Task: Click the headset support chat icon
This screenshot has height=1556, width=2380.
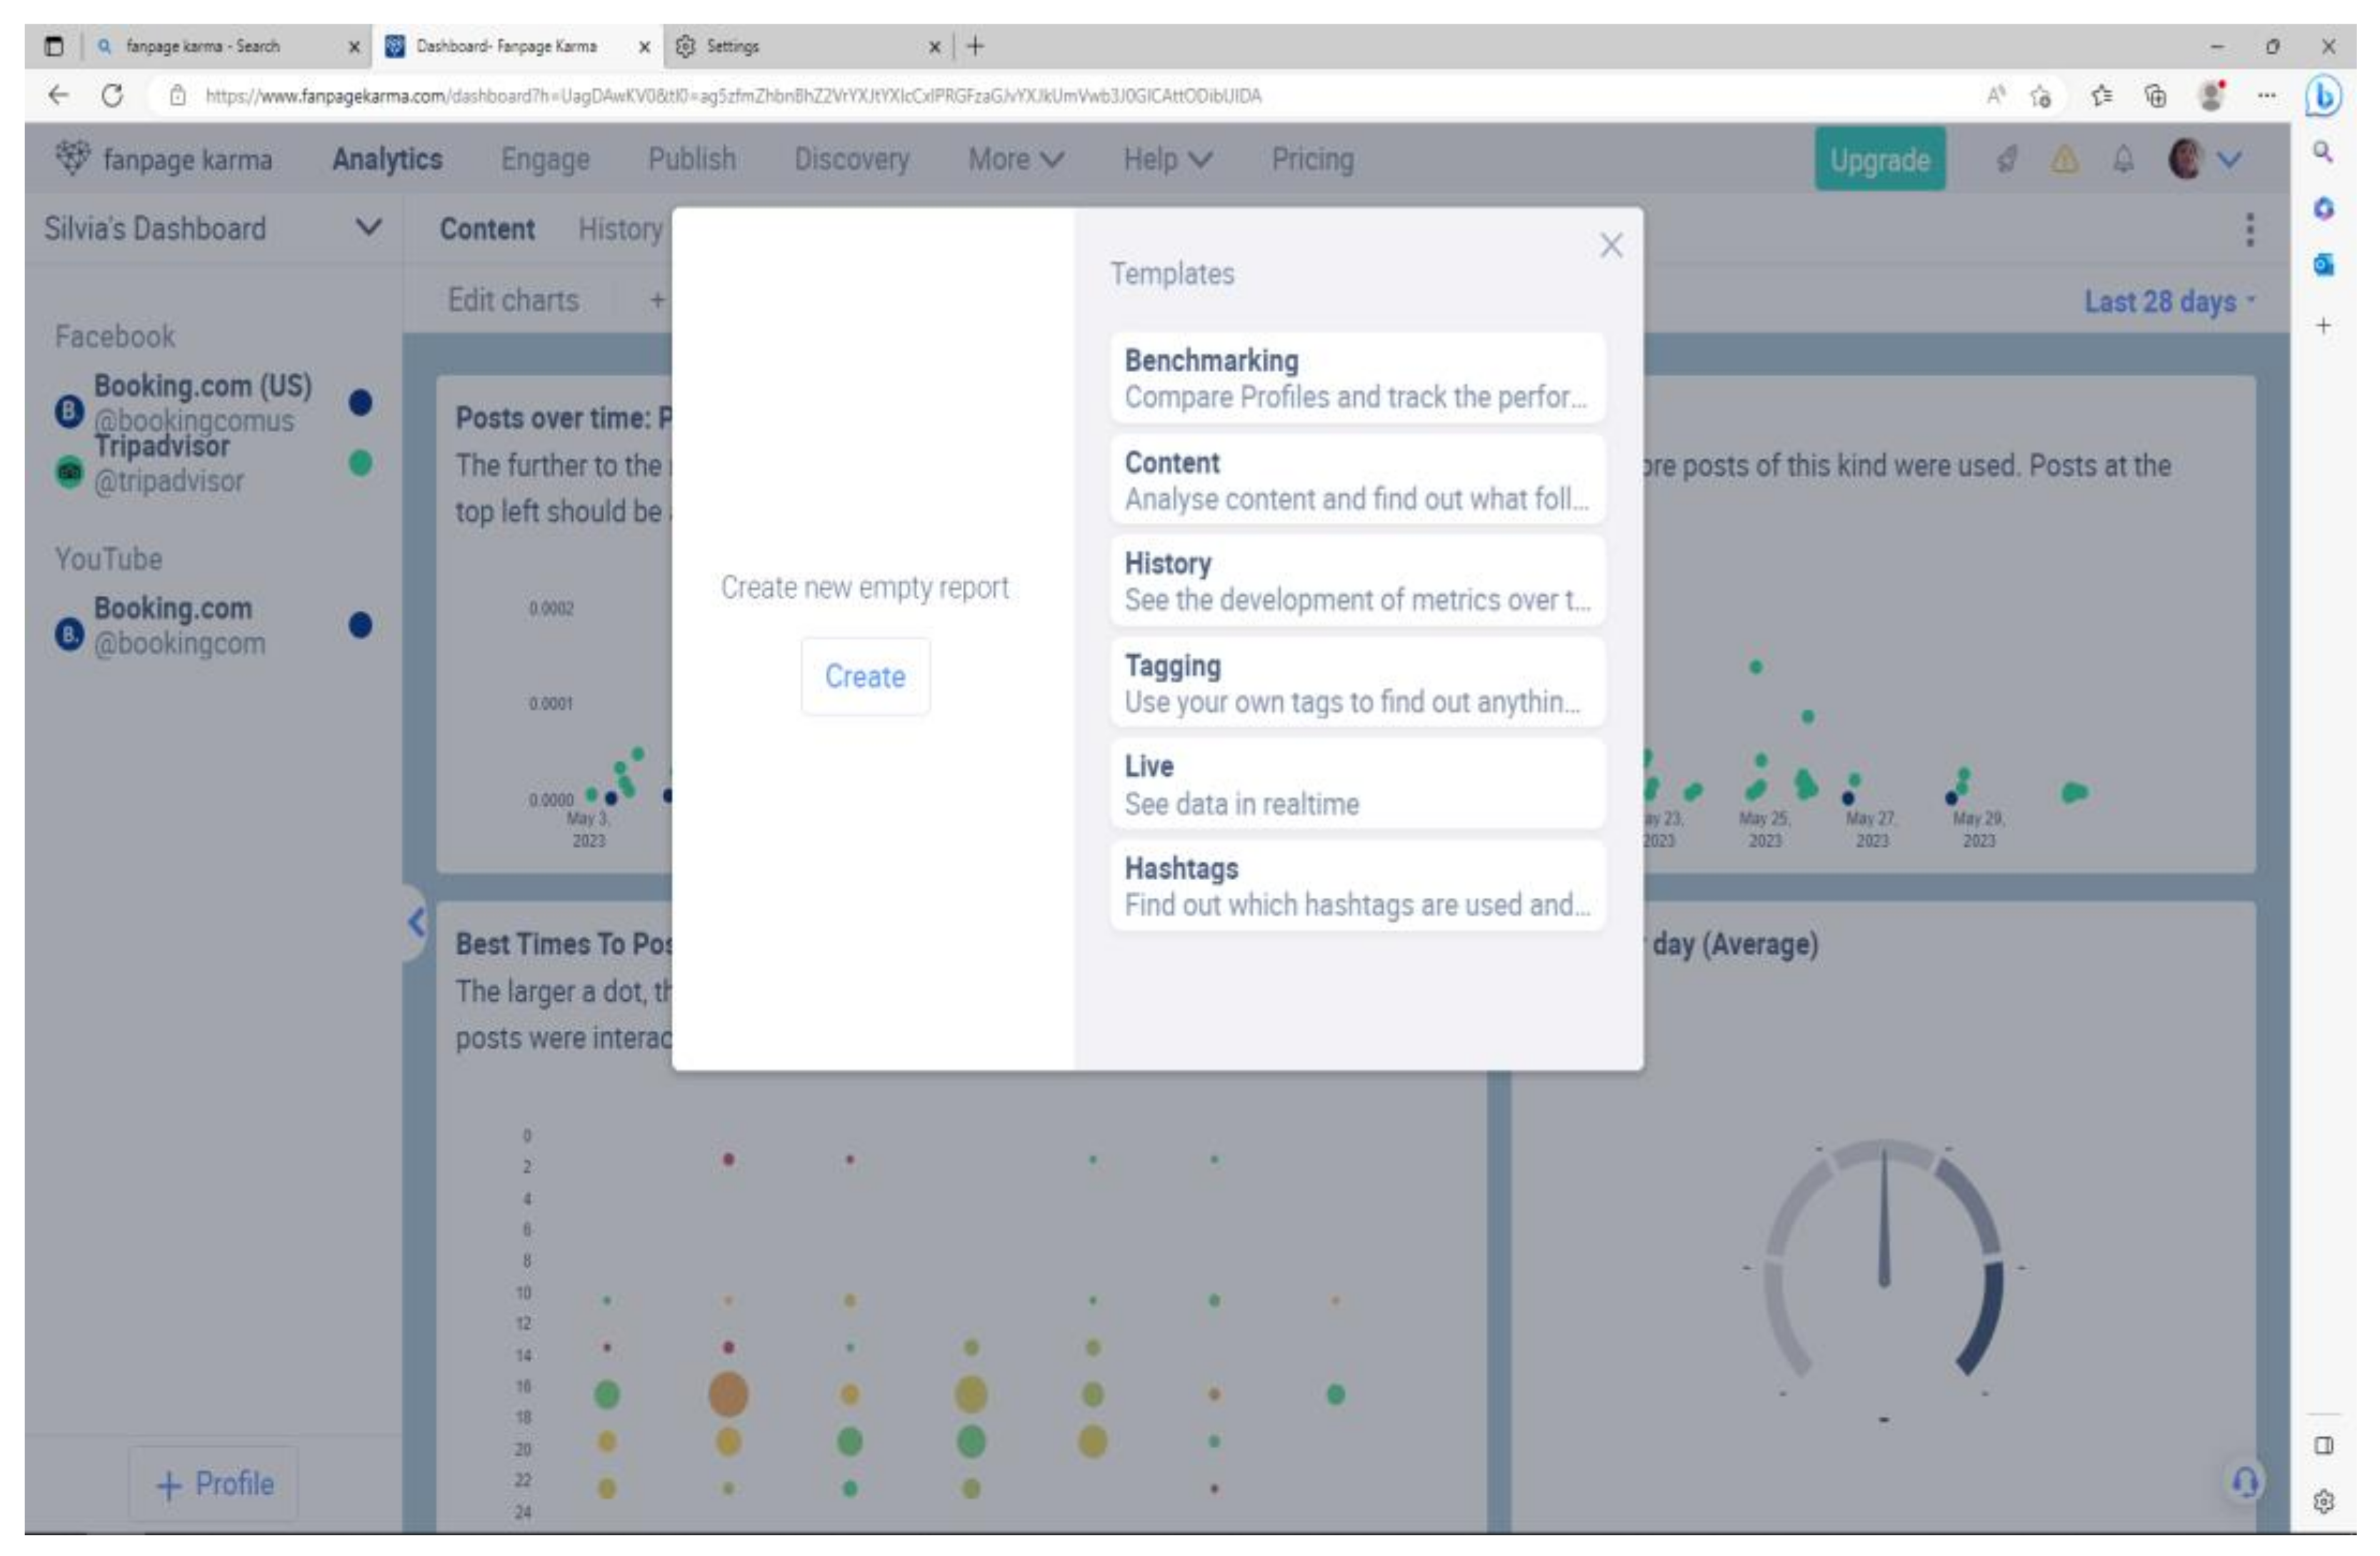Action: coord(2244,1481)
